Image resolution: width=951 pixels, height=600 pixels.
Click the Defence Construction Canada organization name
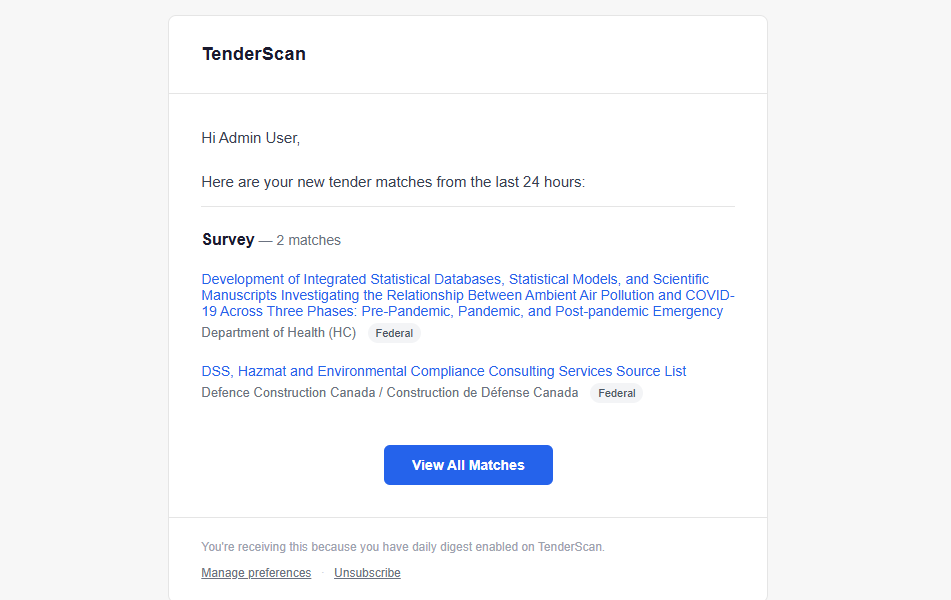(x=389, y=392)
